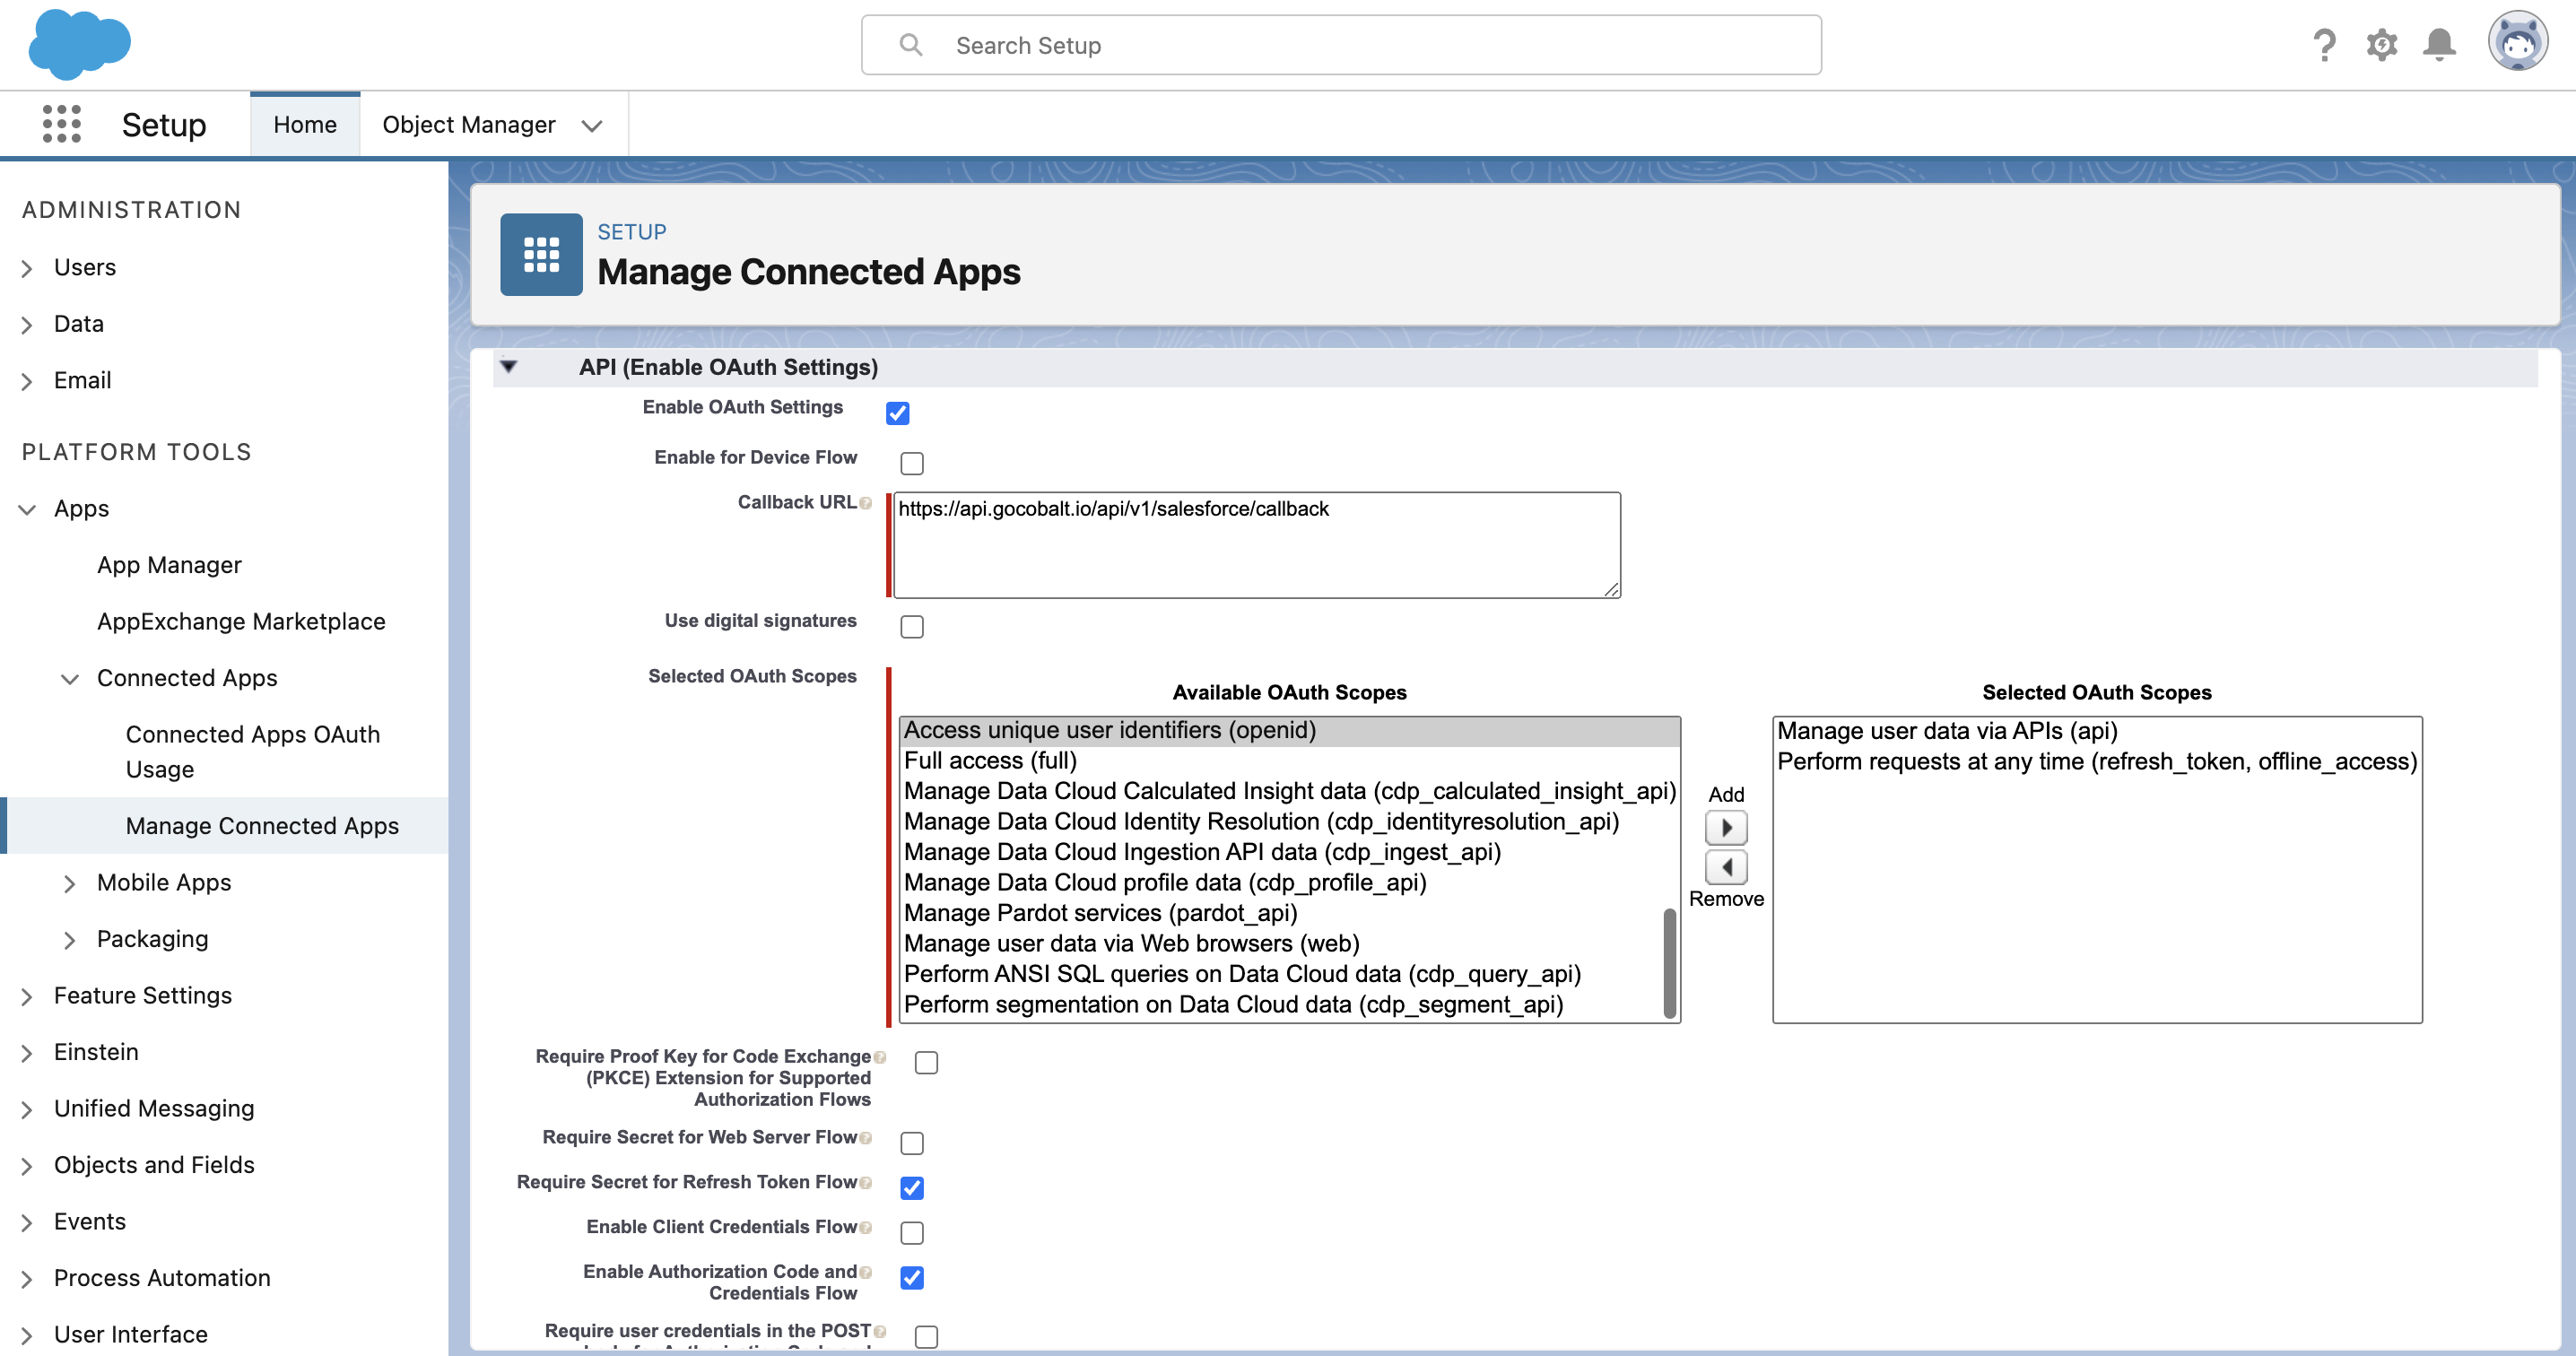Collapse the Apps section in sidebar
2576x1356 pixels.
pos(26,510)
